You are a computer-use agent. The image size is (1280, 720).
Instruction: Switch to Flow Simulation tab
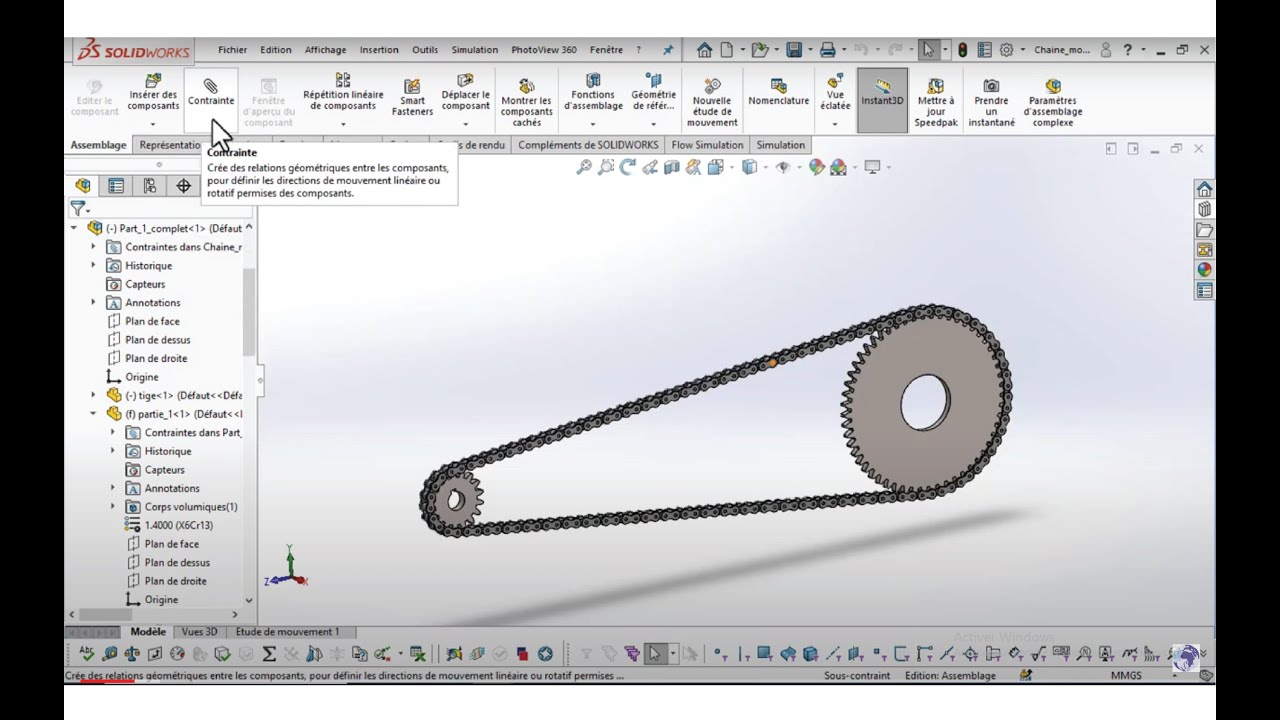click(707, 145)
